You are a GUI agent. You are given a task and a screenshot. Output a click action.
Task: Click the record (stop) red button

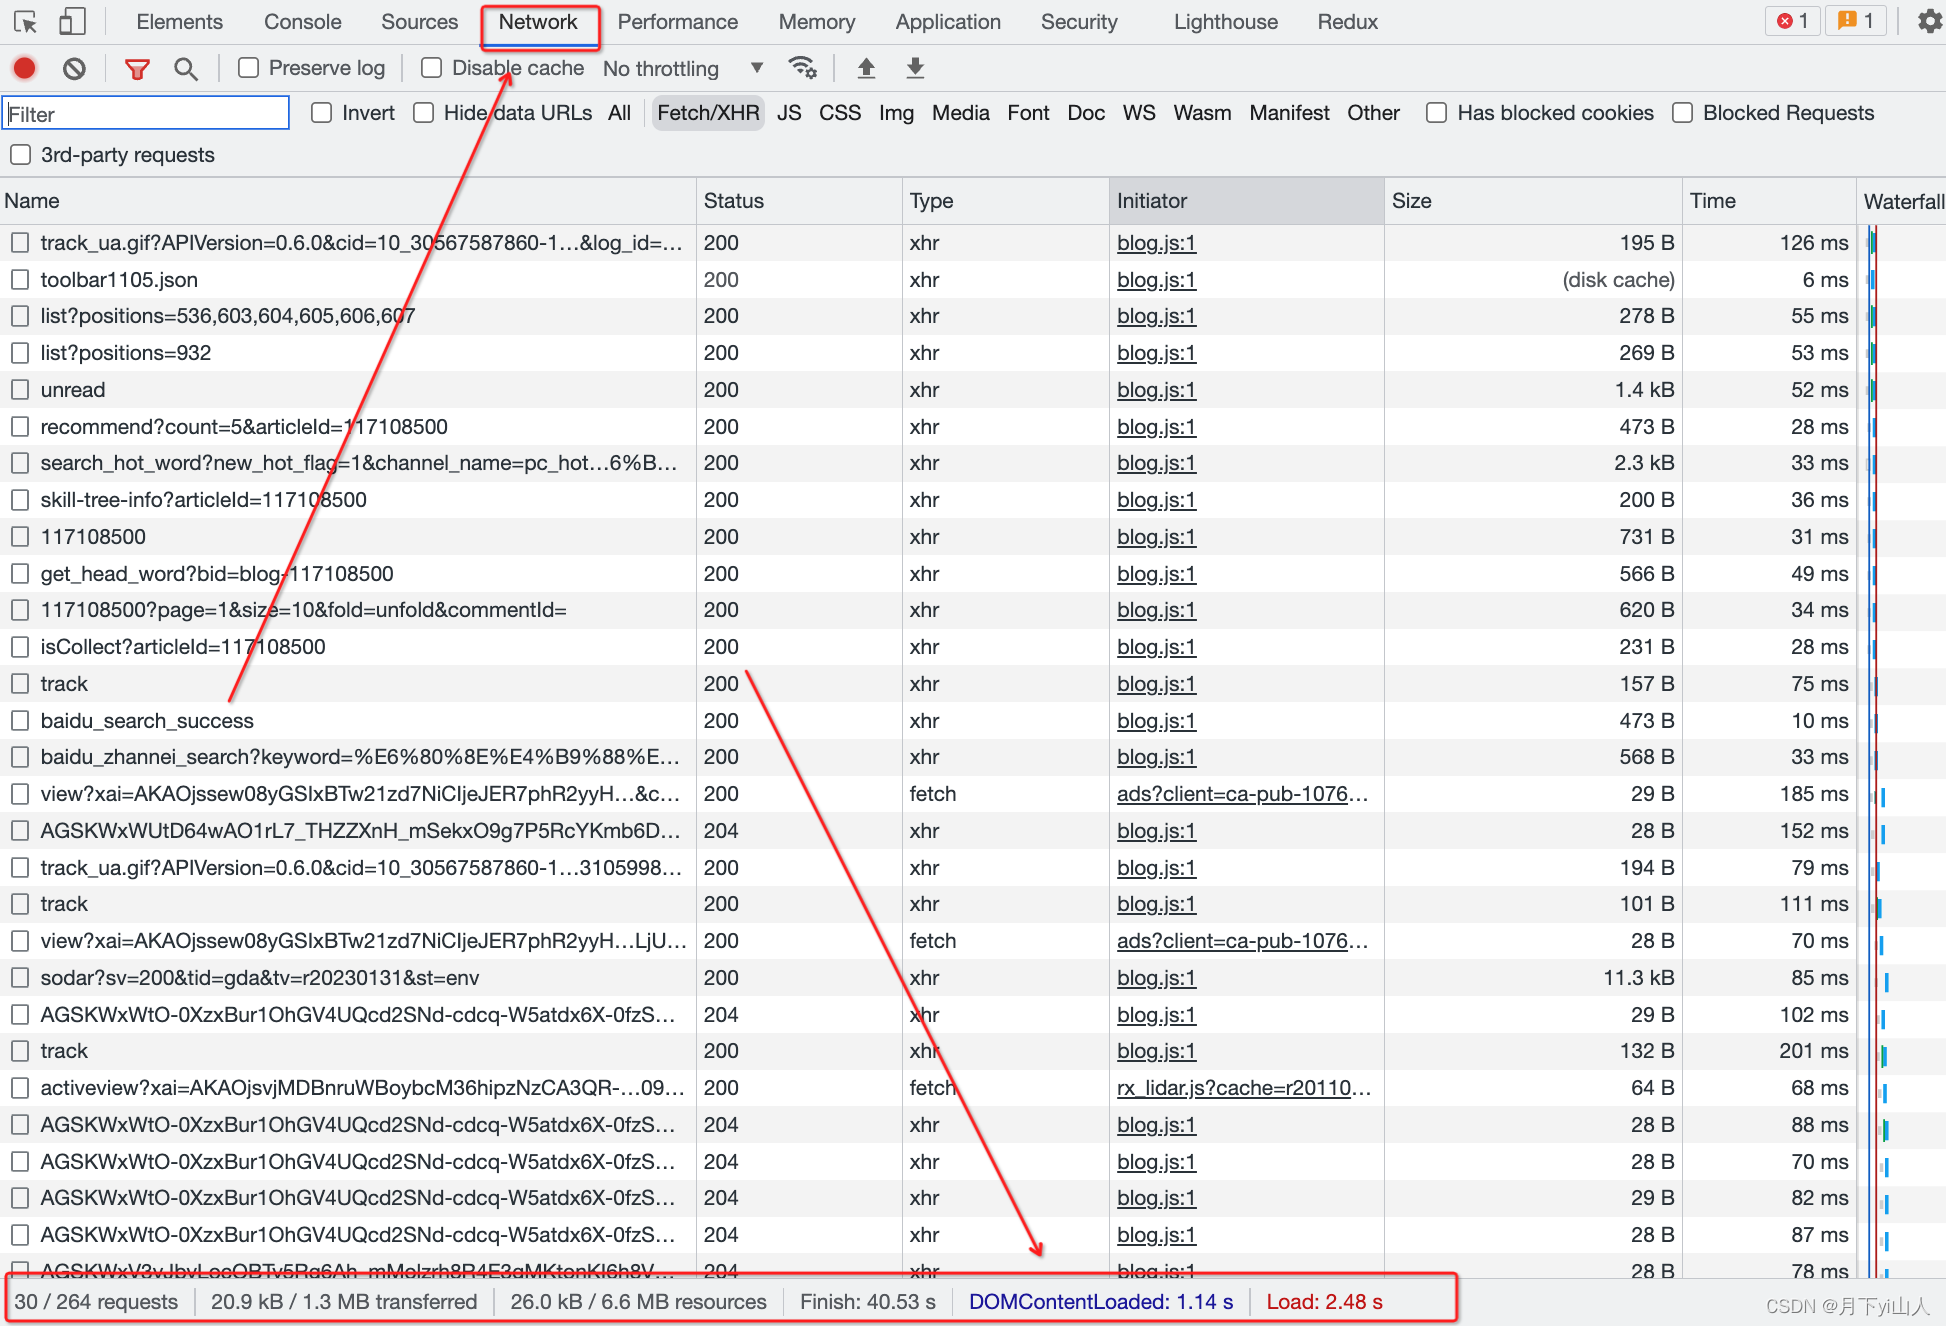click(28, 68)
